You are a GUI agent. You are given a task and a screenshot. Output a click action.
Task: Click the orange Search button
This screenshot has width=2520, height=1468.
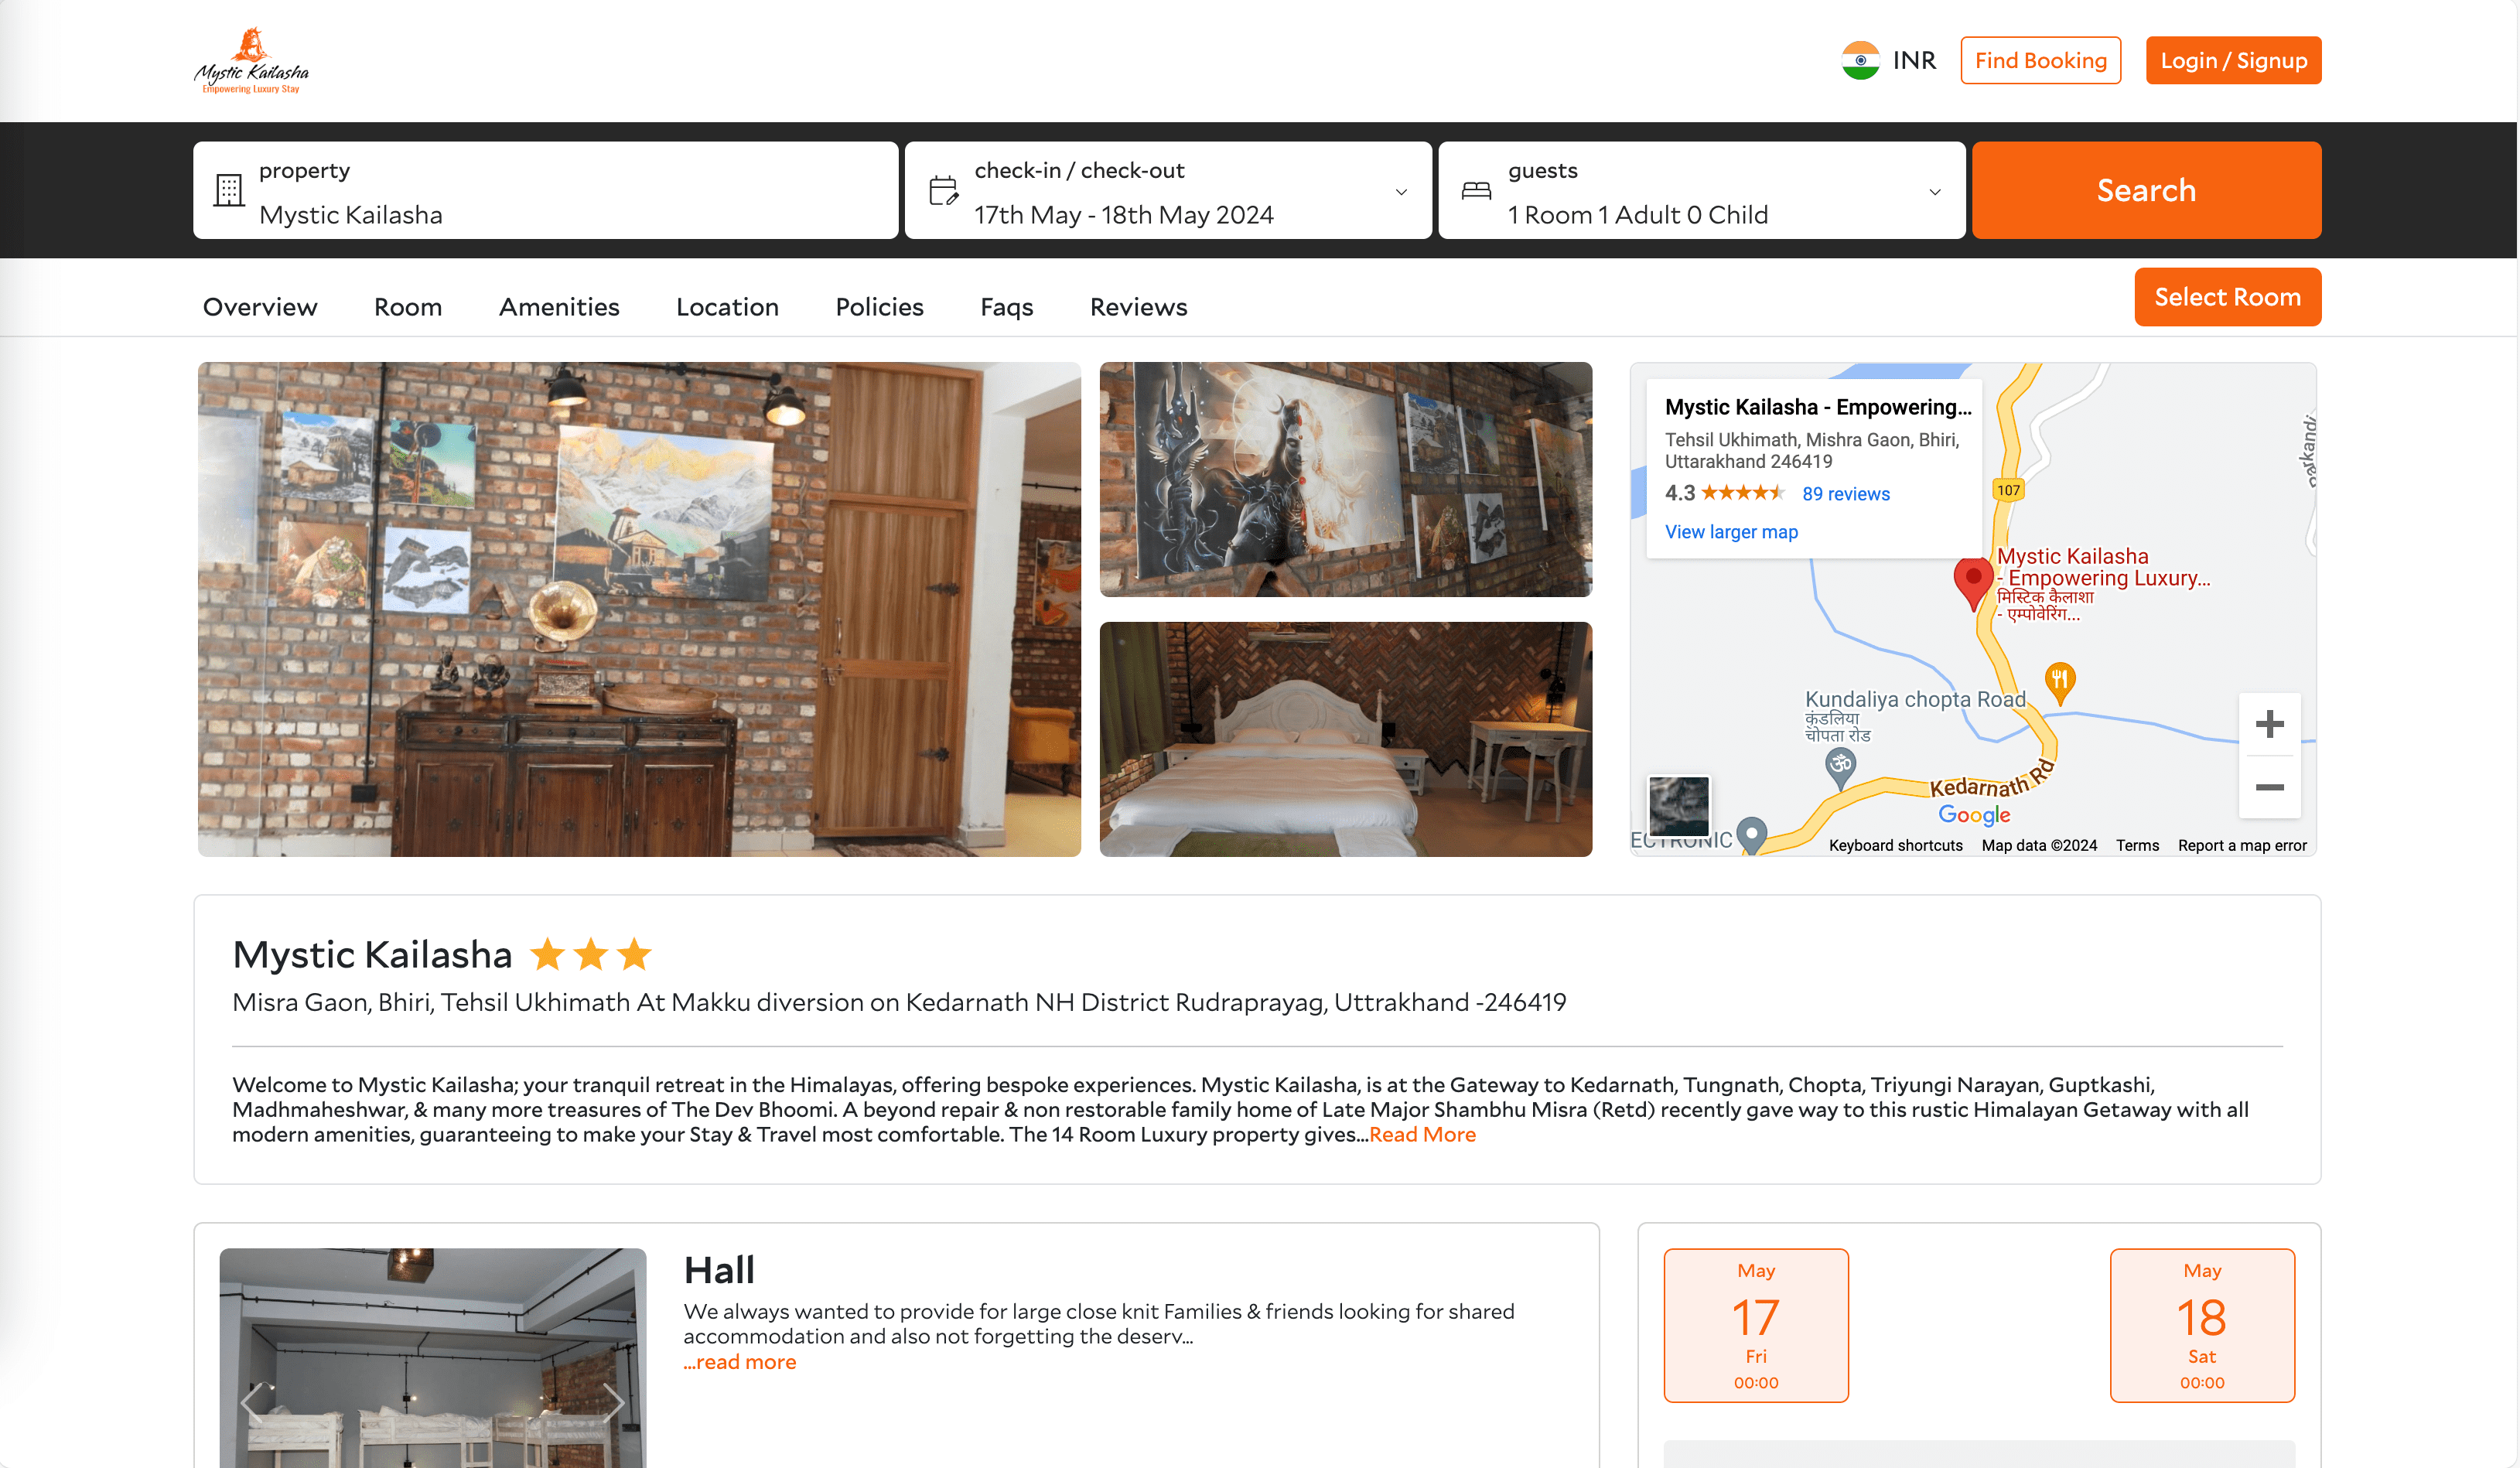2146,190
